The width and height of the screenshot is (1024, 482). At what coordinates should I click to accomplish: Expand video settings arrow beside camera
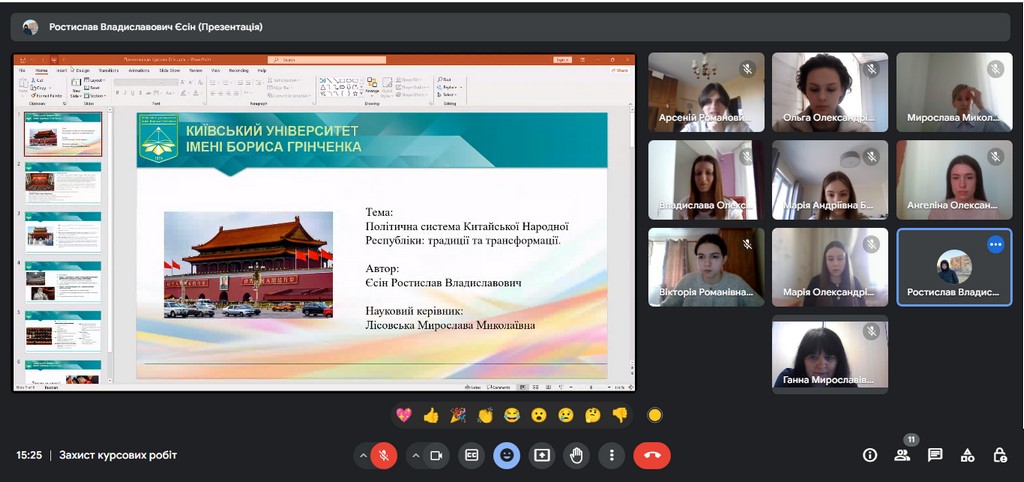pos(415,455)
